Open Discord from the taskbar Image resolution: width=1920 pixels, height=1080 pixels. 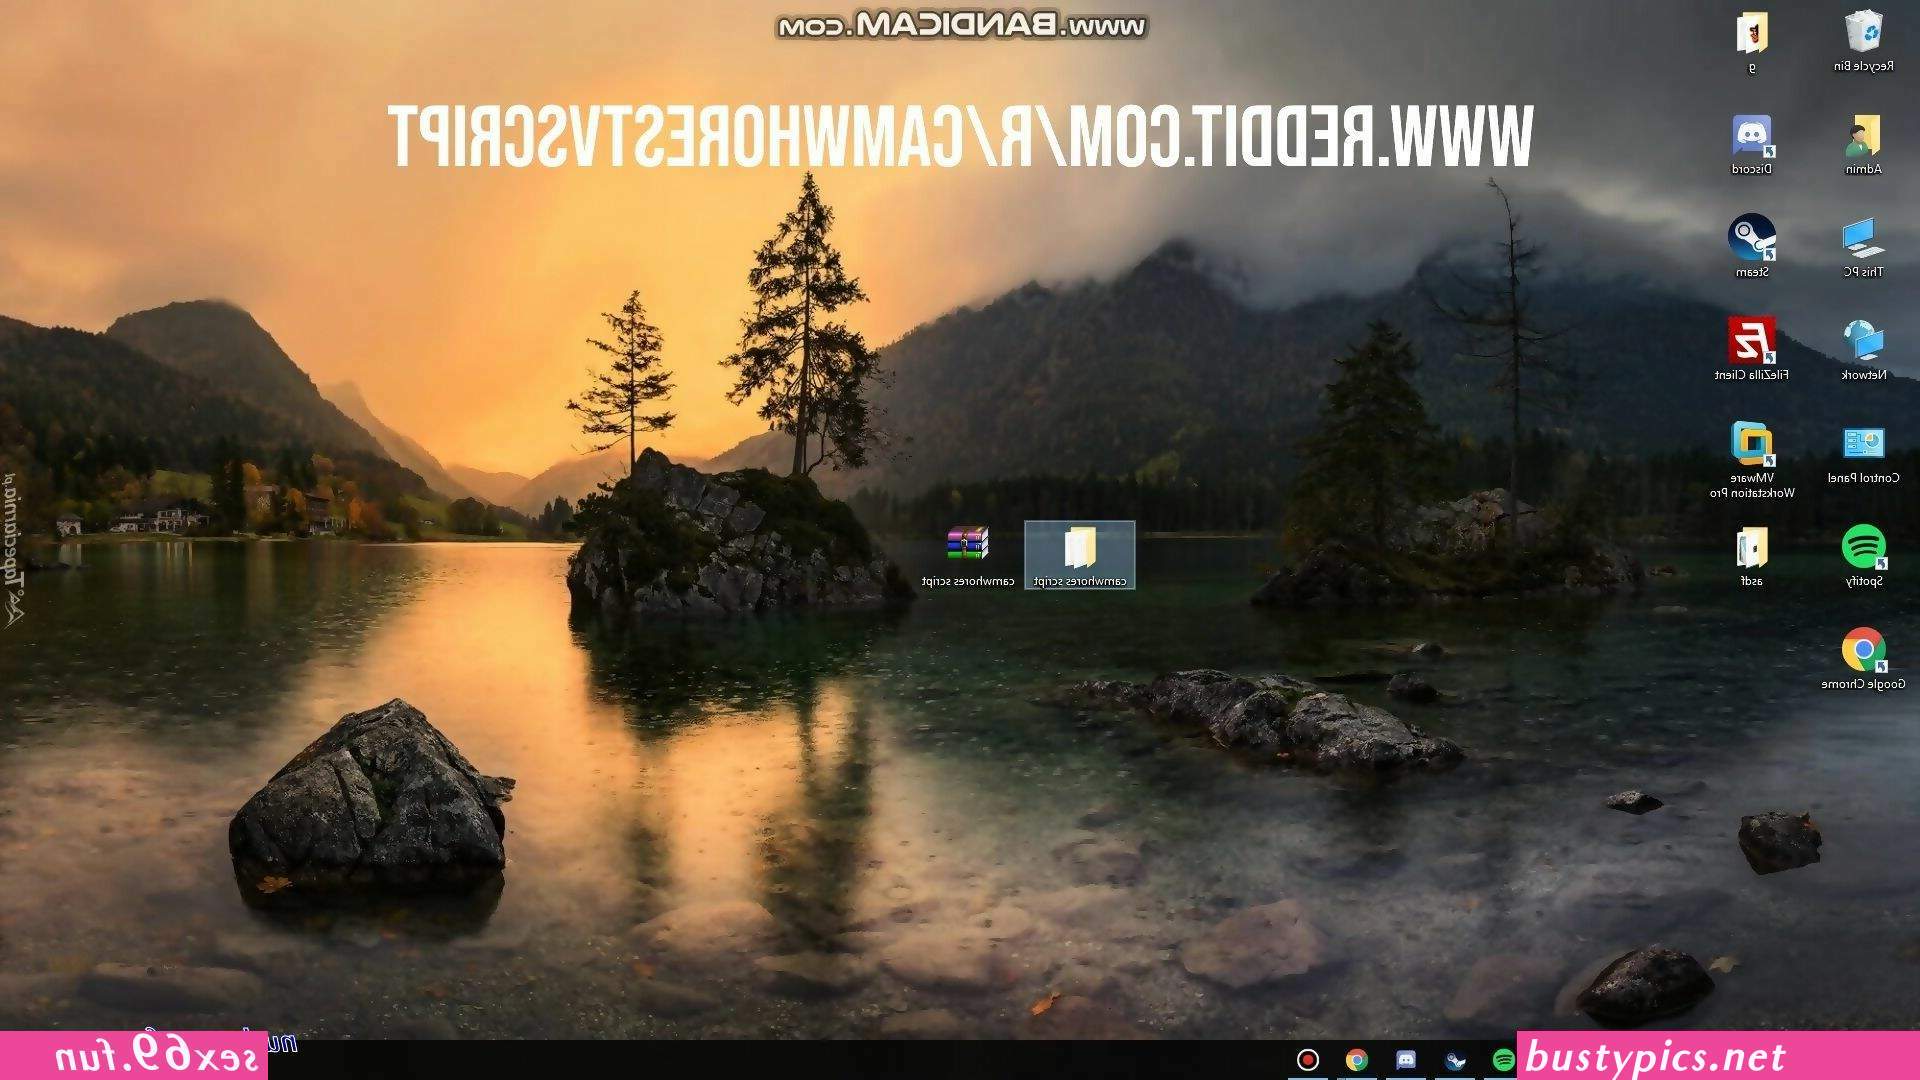coord(1406,1060)
